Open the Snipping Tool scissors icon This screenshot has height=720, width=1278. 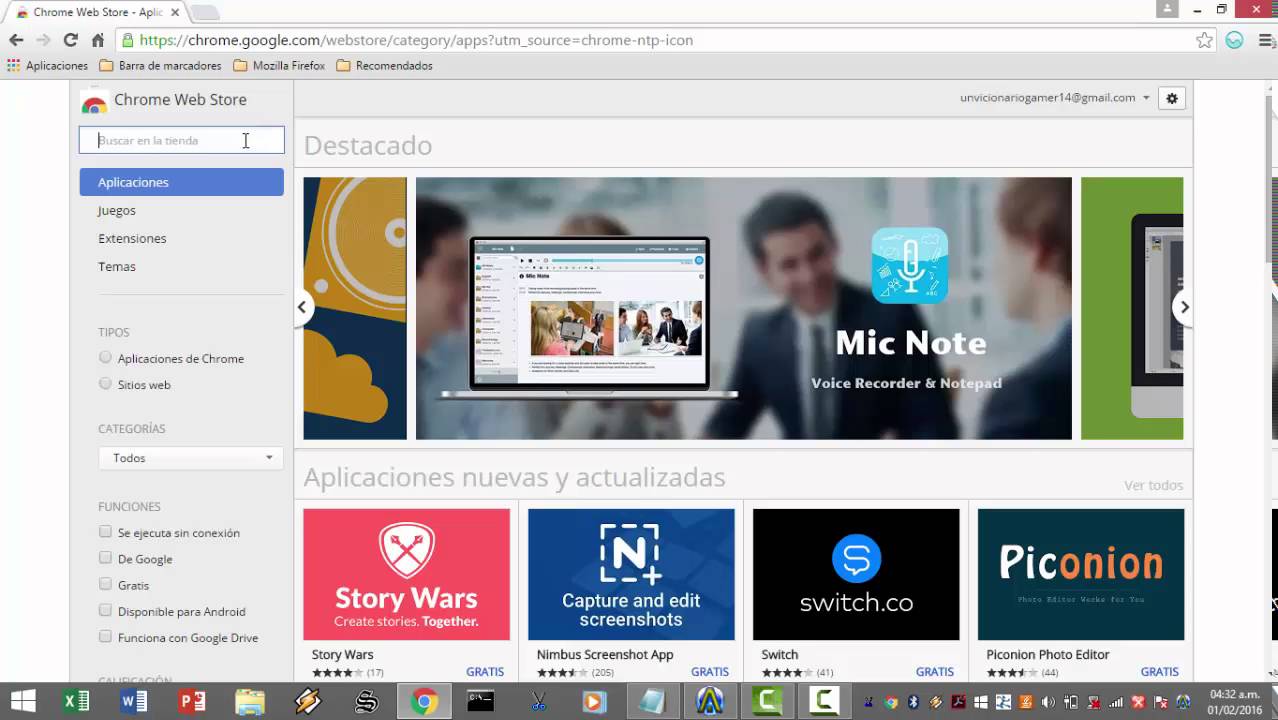539,701
